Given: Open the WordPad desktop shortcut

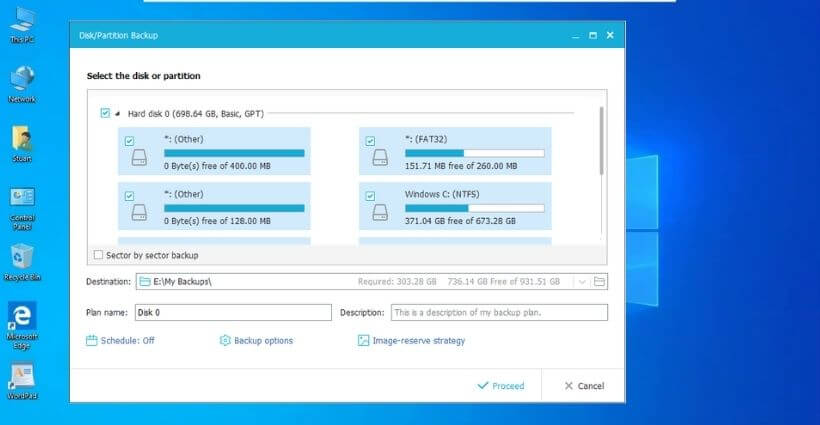Looking at the screenshot, I should 22,377.
